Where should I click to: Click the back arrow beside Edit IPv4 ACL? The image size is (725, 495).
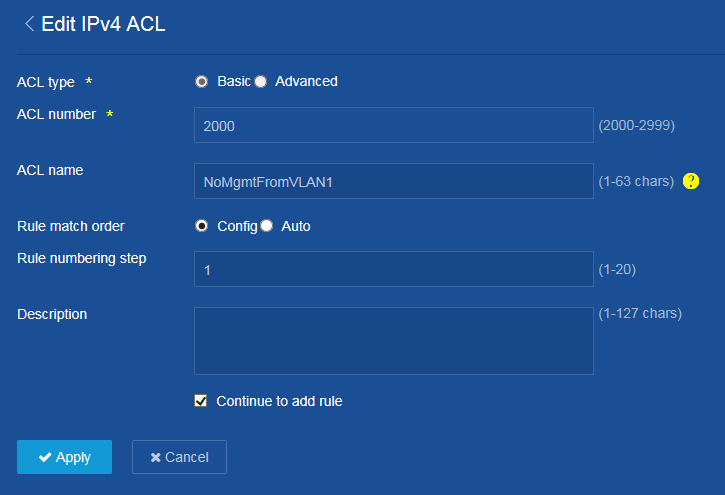coord(29,24)
